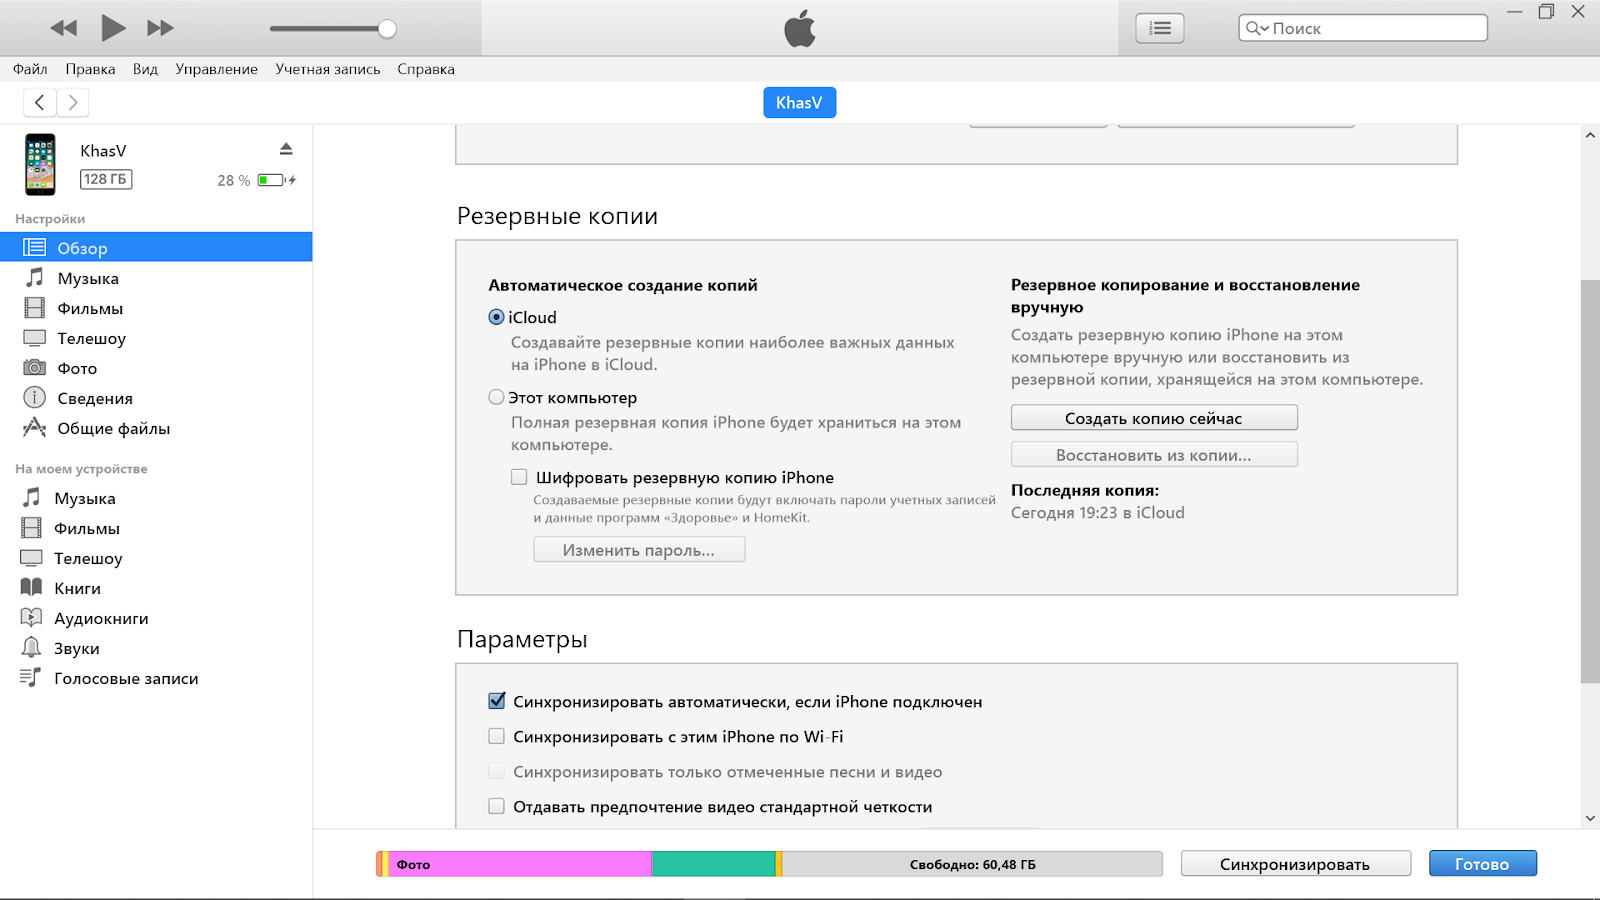
Task: Click the Свободно: 60,48 ГБ segment
Action: click(972, 864)
